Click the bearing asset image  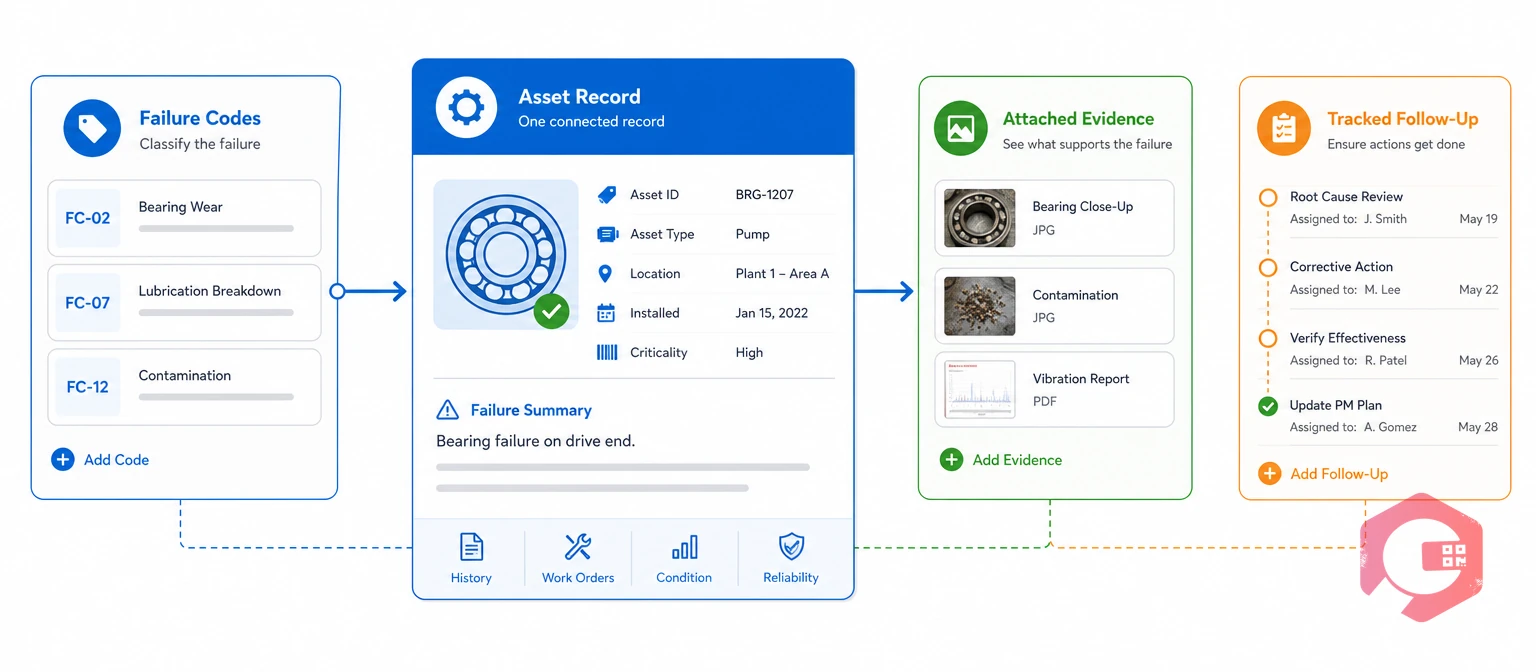click(x=506, y=255)
